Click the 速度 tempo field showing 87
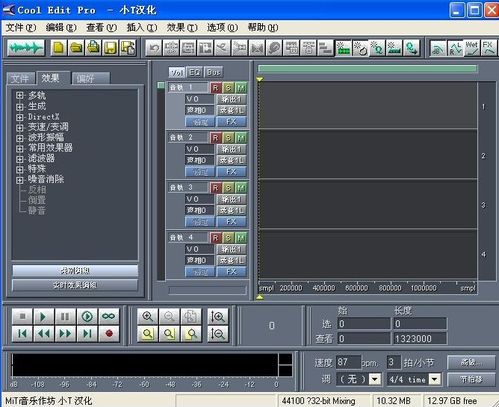The width and height of the screenshot is (499, 407). coord(348,362)
